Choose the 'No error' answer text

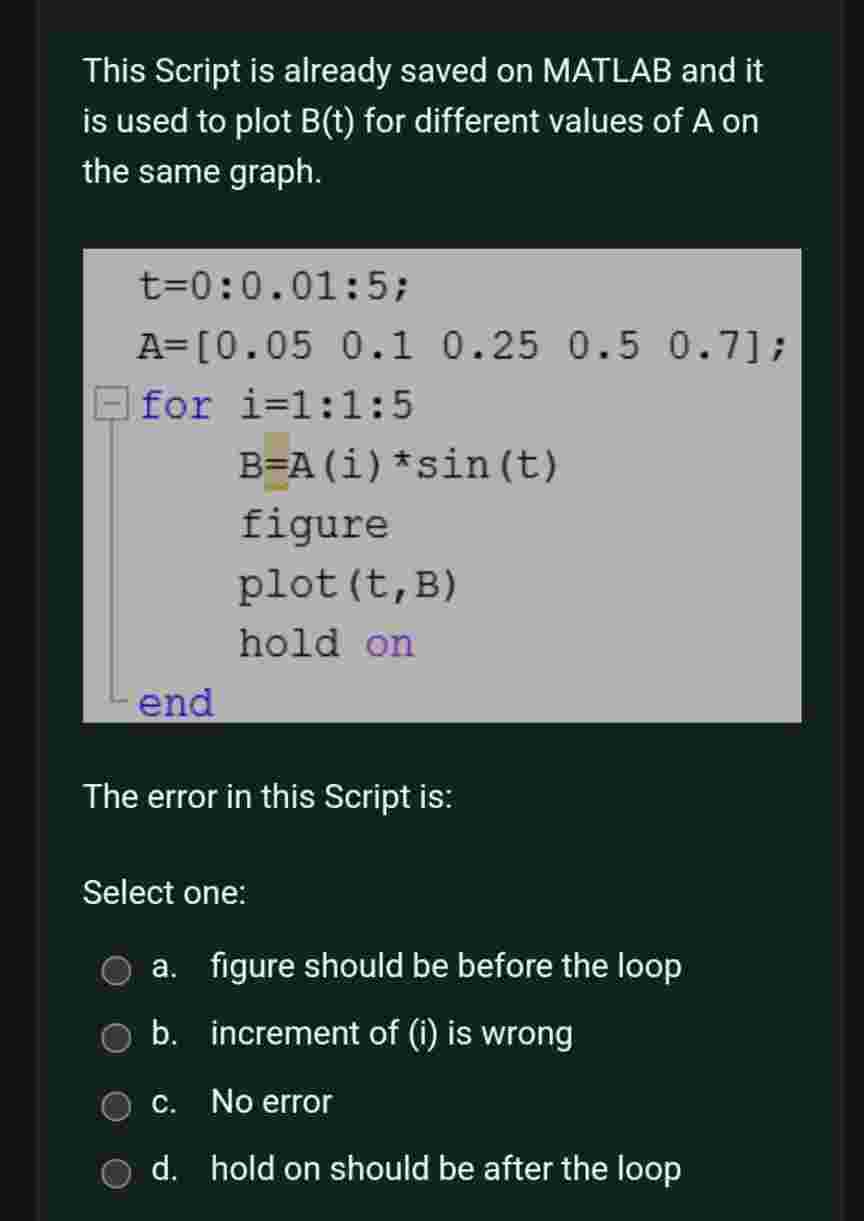(x=270, y=1103)
